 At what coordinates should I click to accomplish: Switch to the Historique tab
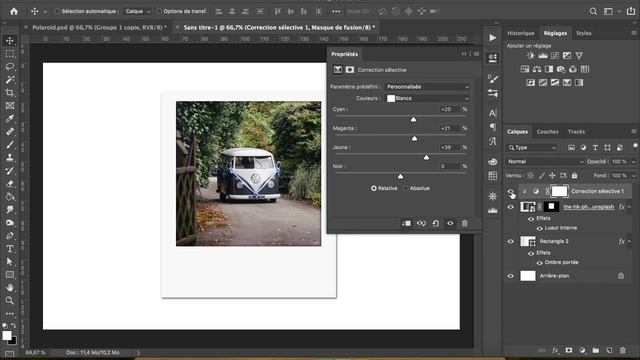[x=520, y=33]
